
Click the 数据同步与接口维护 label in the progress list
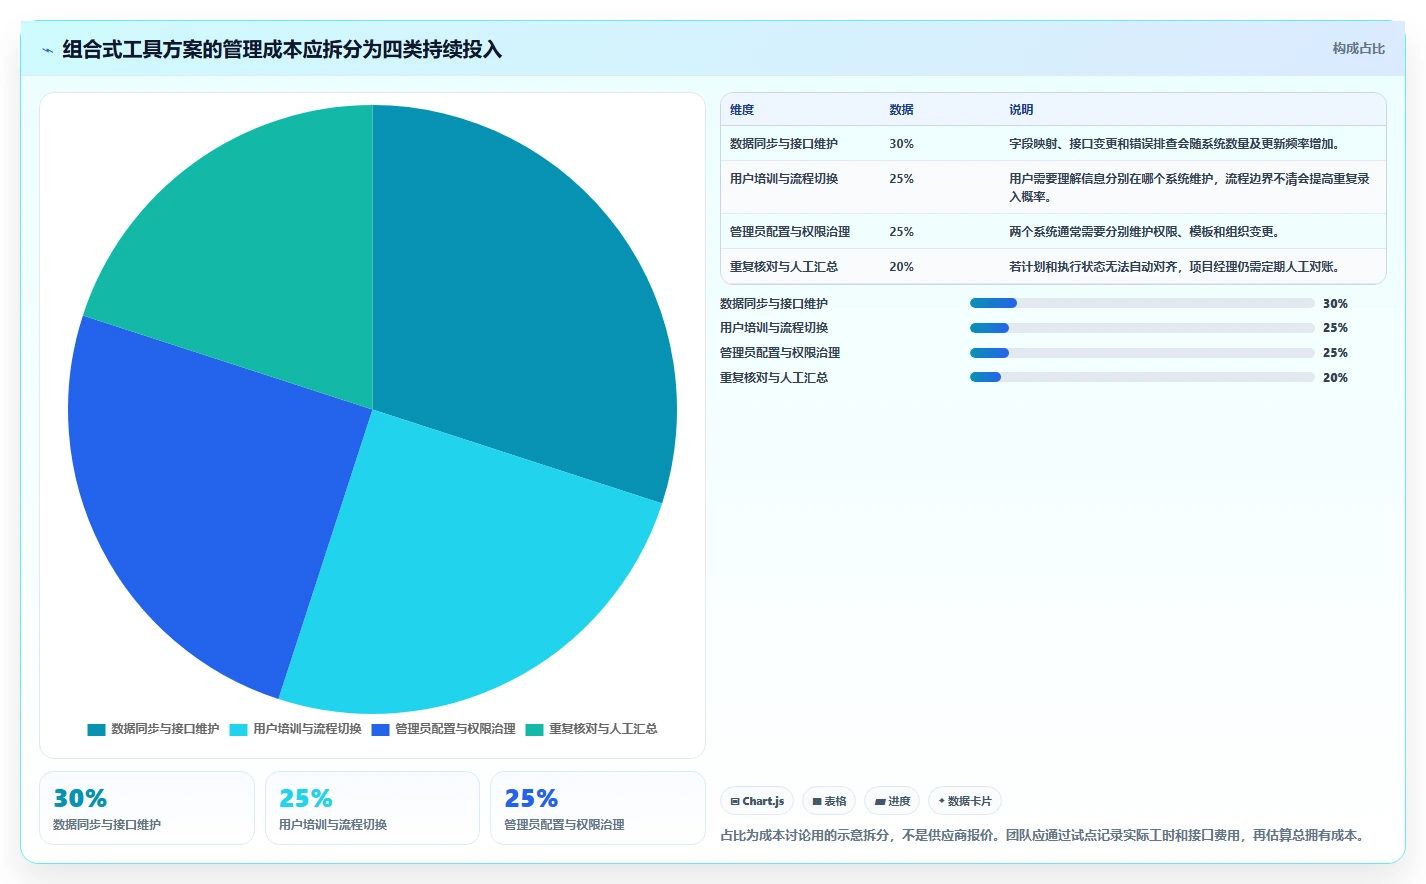tap(774, 303)
